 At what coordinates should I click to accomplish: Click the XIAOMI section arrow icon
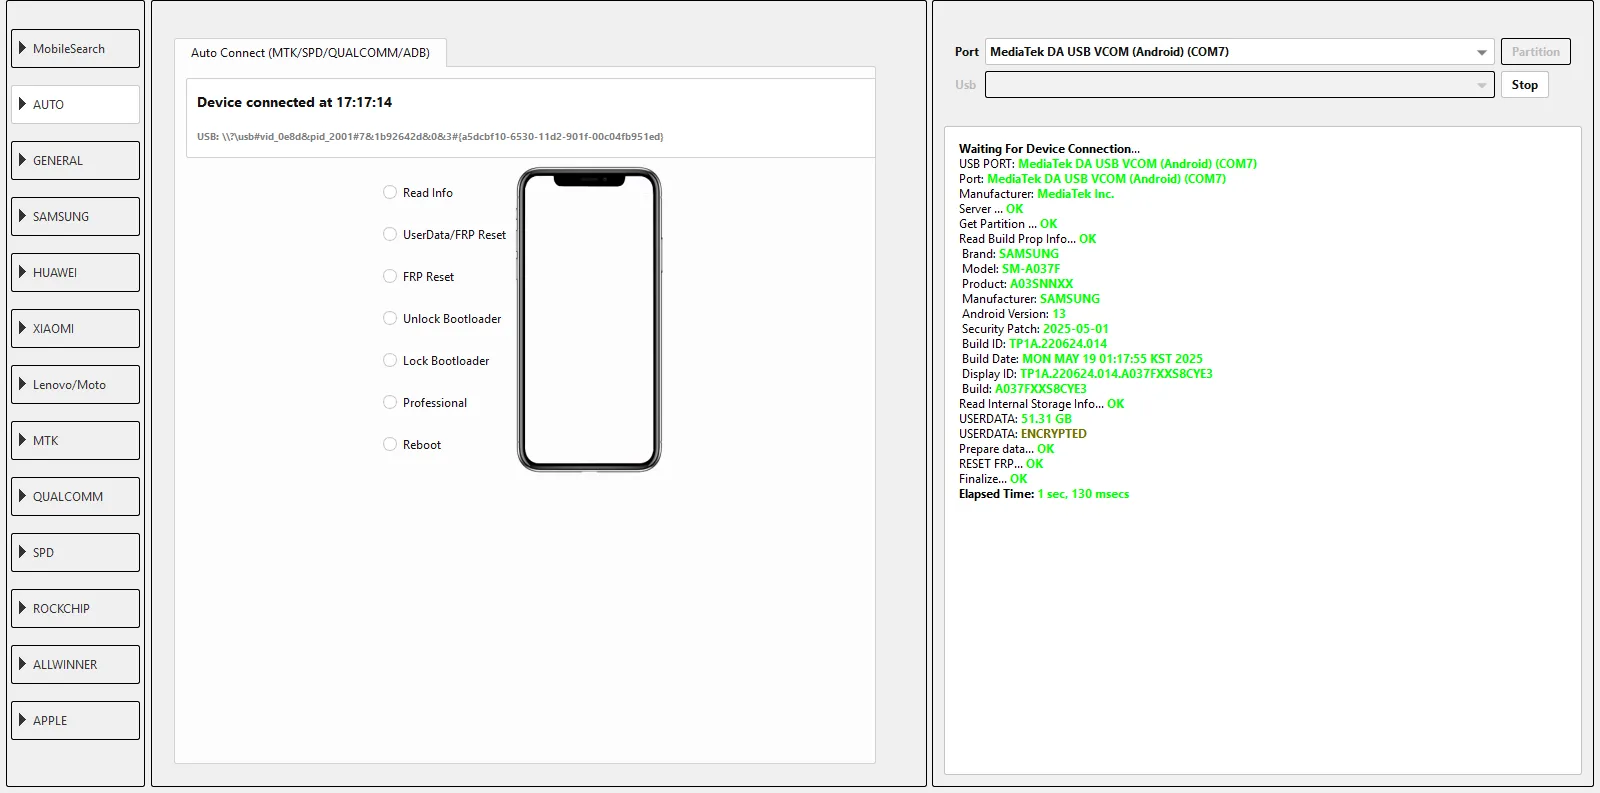click(x=22, y=328)
